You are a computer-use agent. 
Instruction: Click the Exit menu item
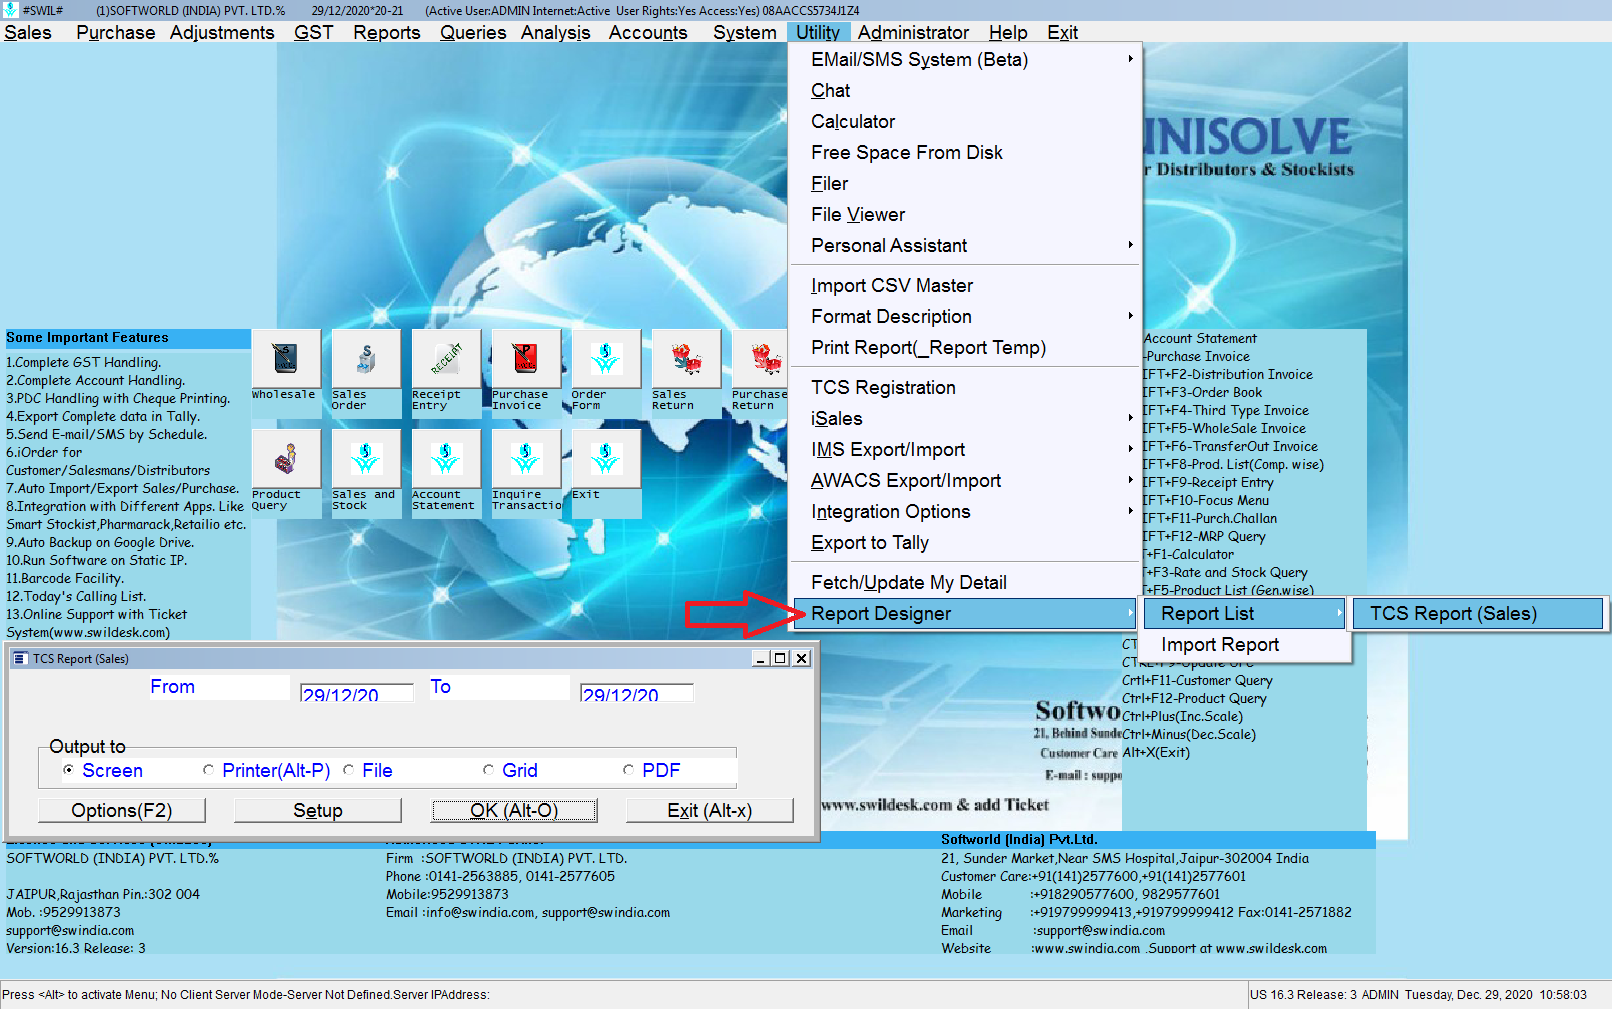tap(1062, 32)
